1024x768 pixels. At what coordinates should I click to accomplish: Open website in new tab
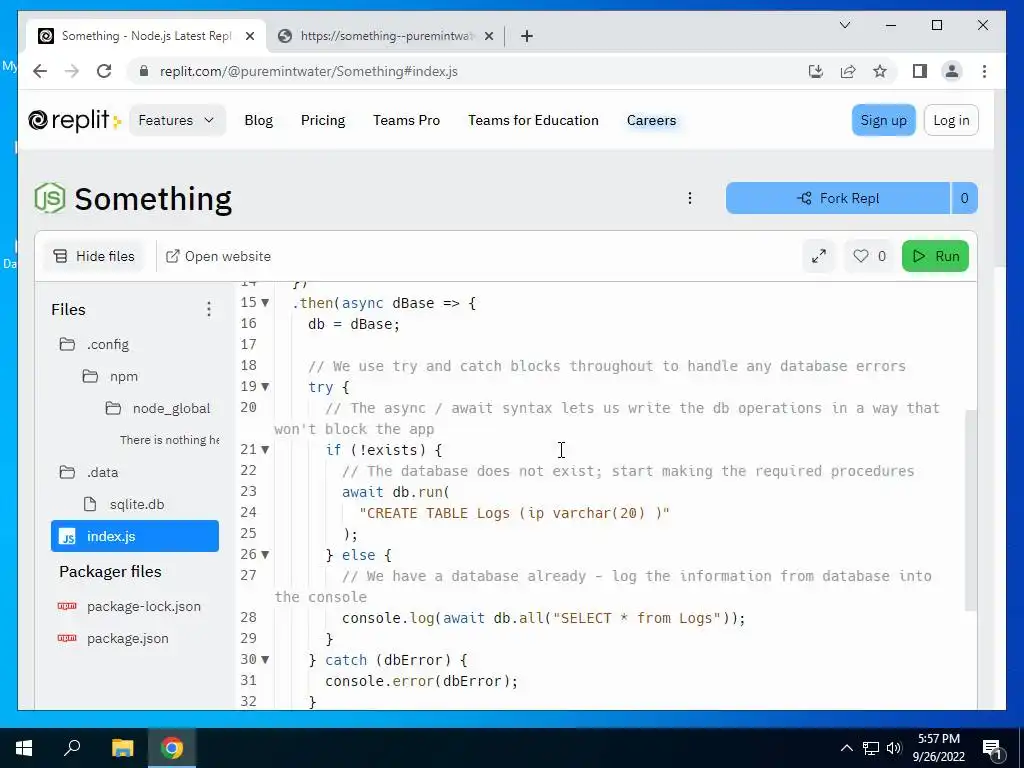pos(218,256)
